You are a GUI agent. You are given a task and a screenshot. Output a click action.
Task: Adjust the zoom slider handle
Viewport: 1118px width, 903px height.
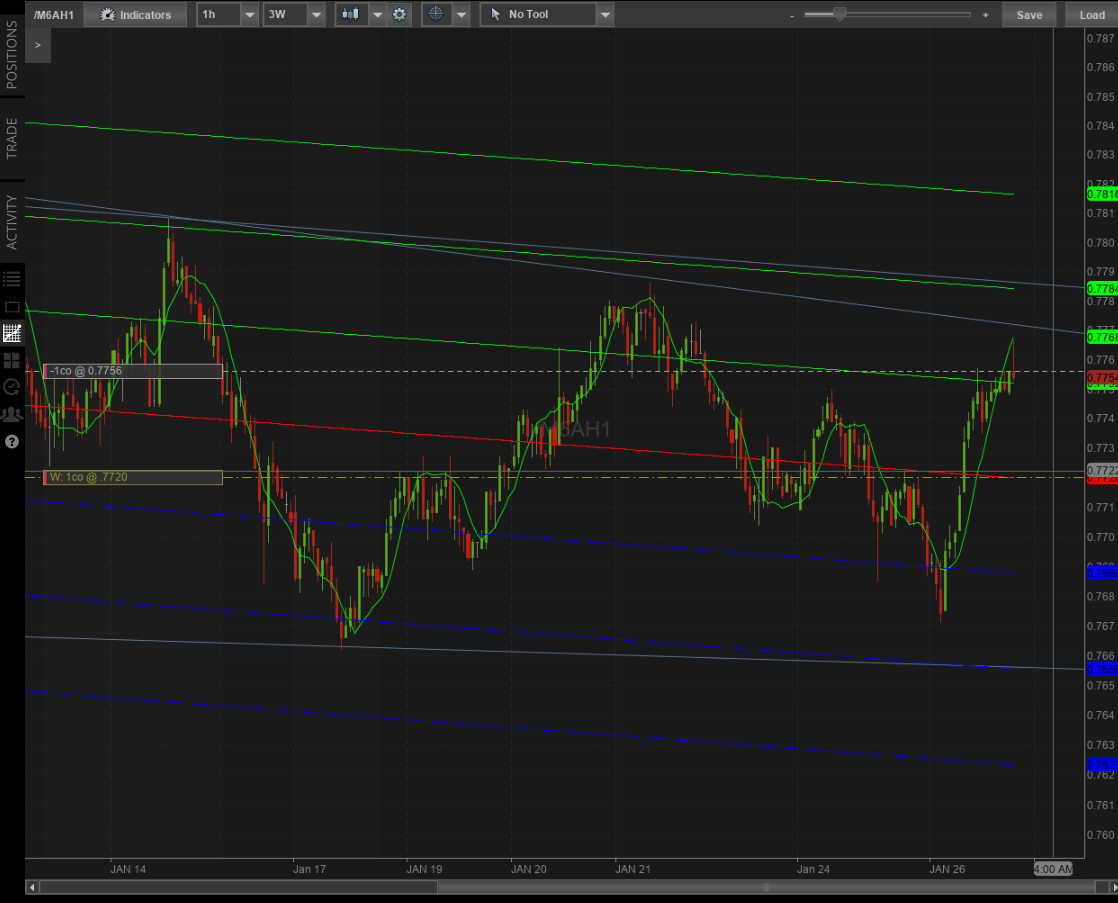(840, 14)
